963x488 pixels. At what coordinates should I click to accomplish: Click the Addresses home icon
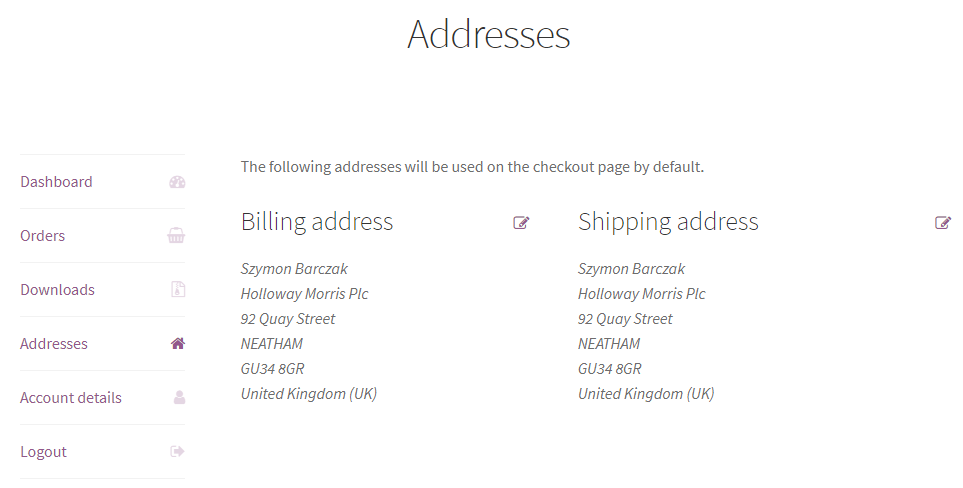[x=177, y=343]
